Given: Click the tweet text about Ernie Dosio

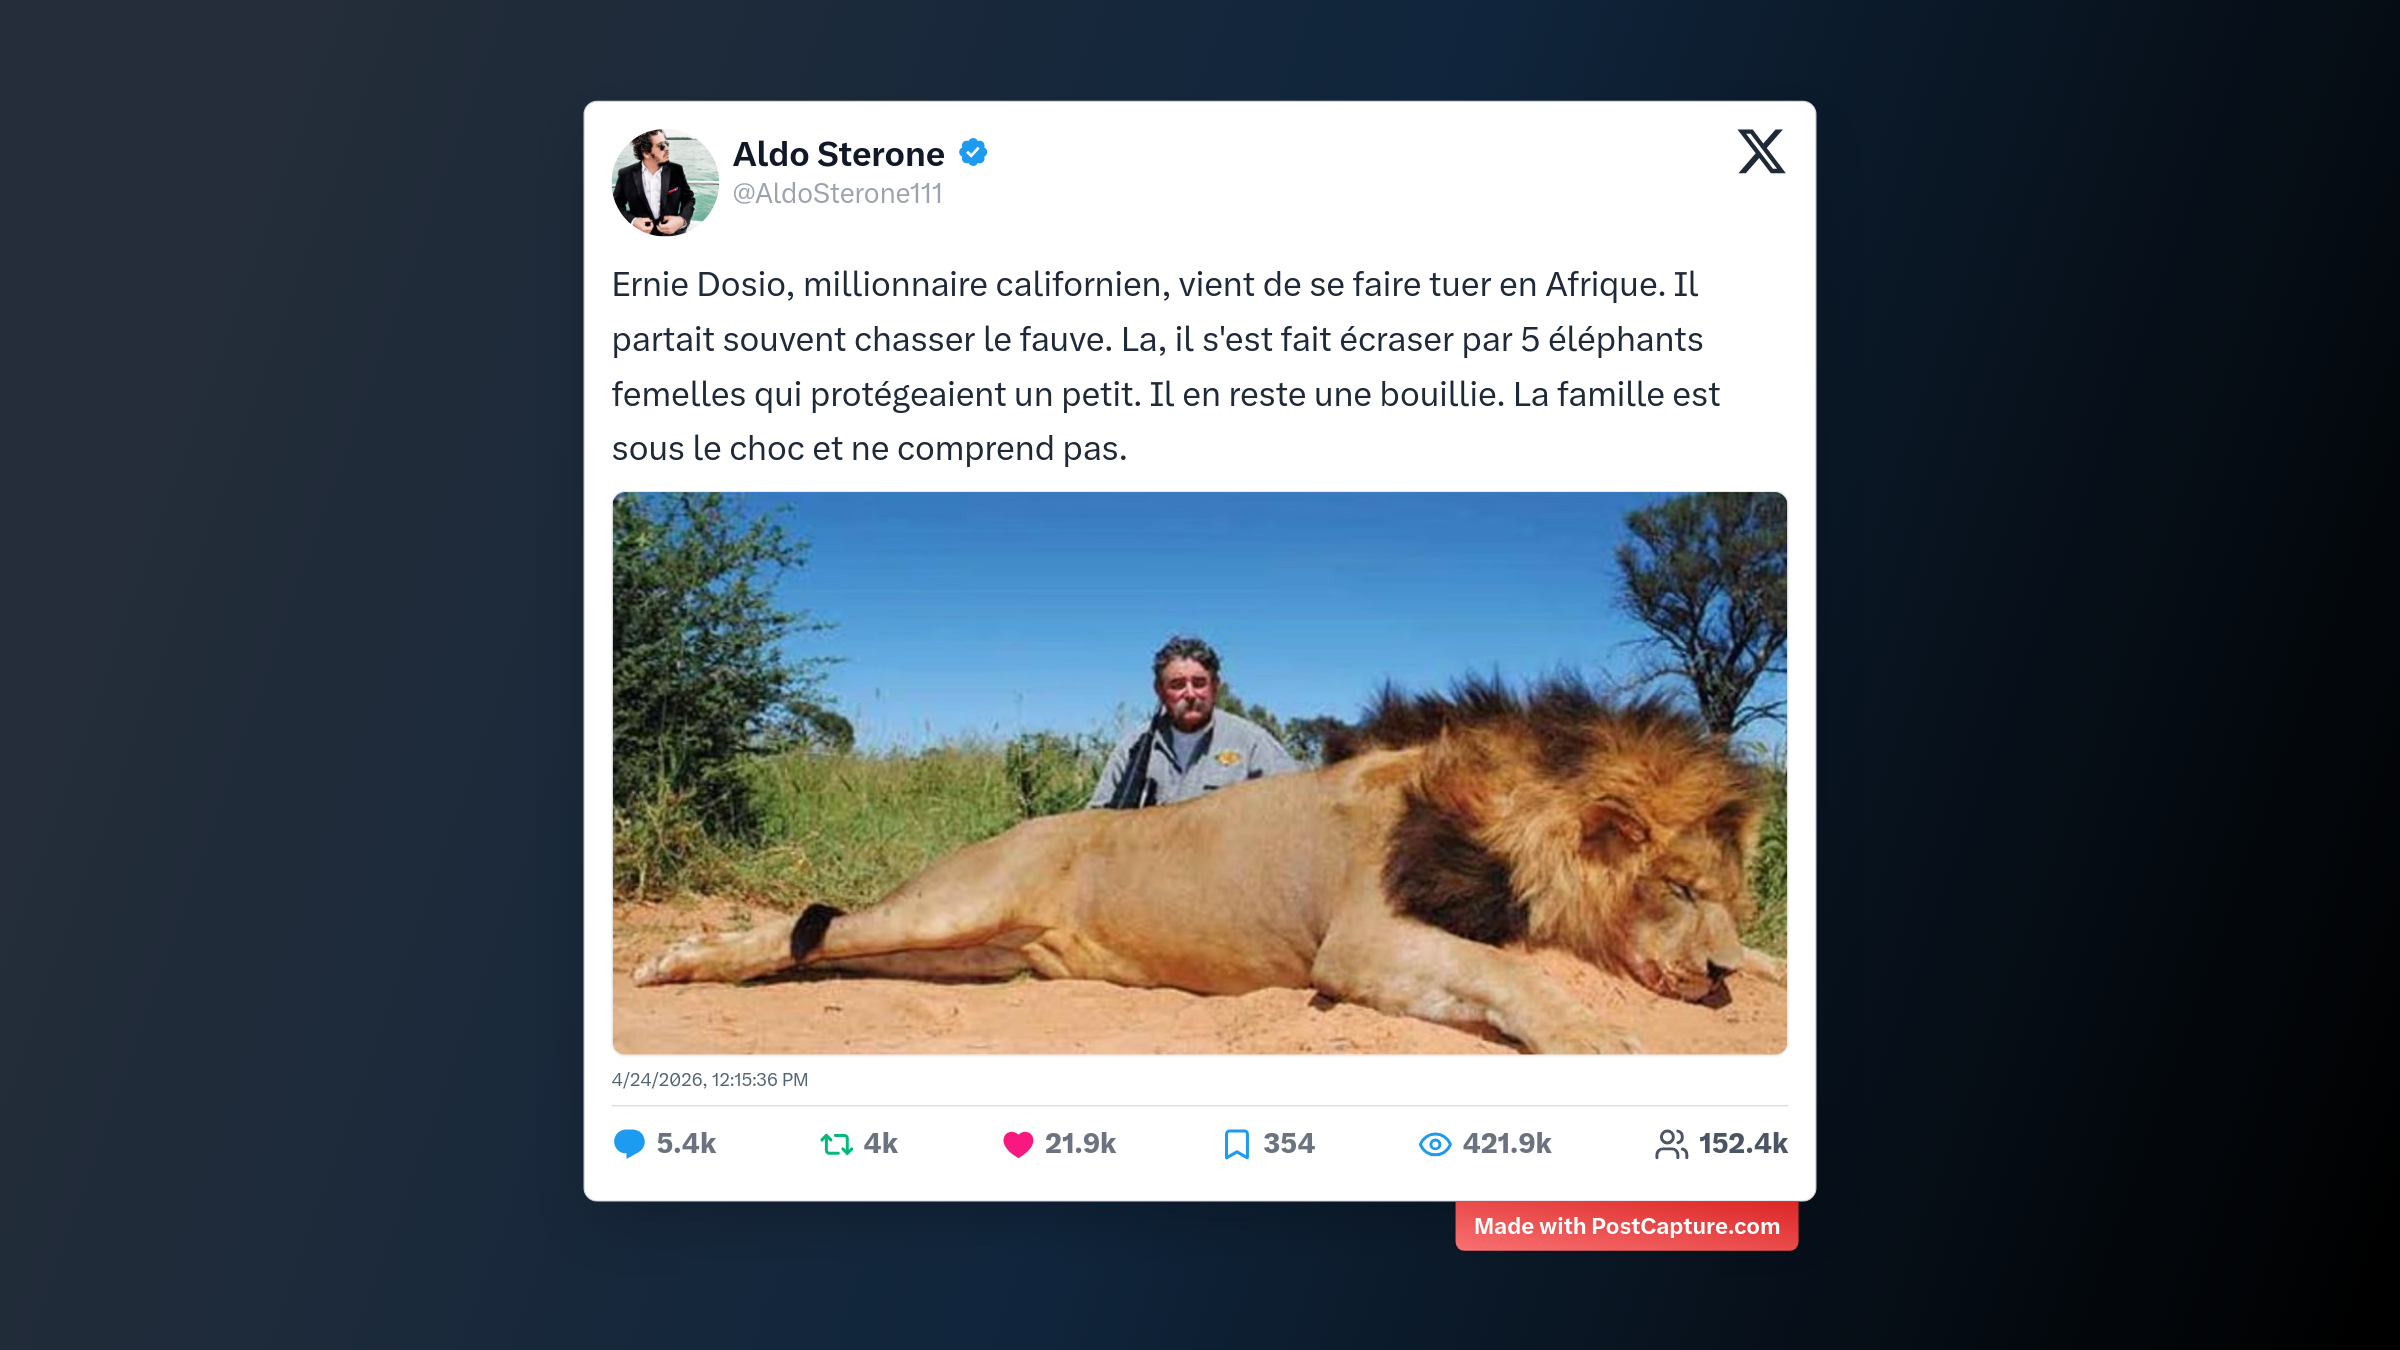Looking at the screenshot, I should (1165, 366).
